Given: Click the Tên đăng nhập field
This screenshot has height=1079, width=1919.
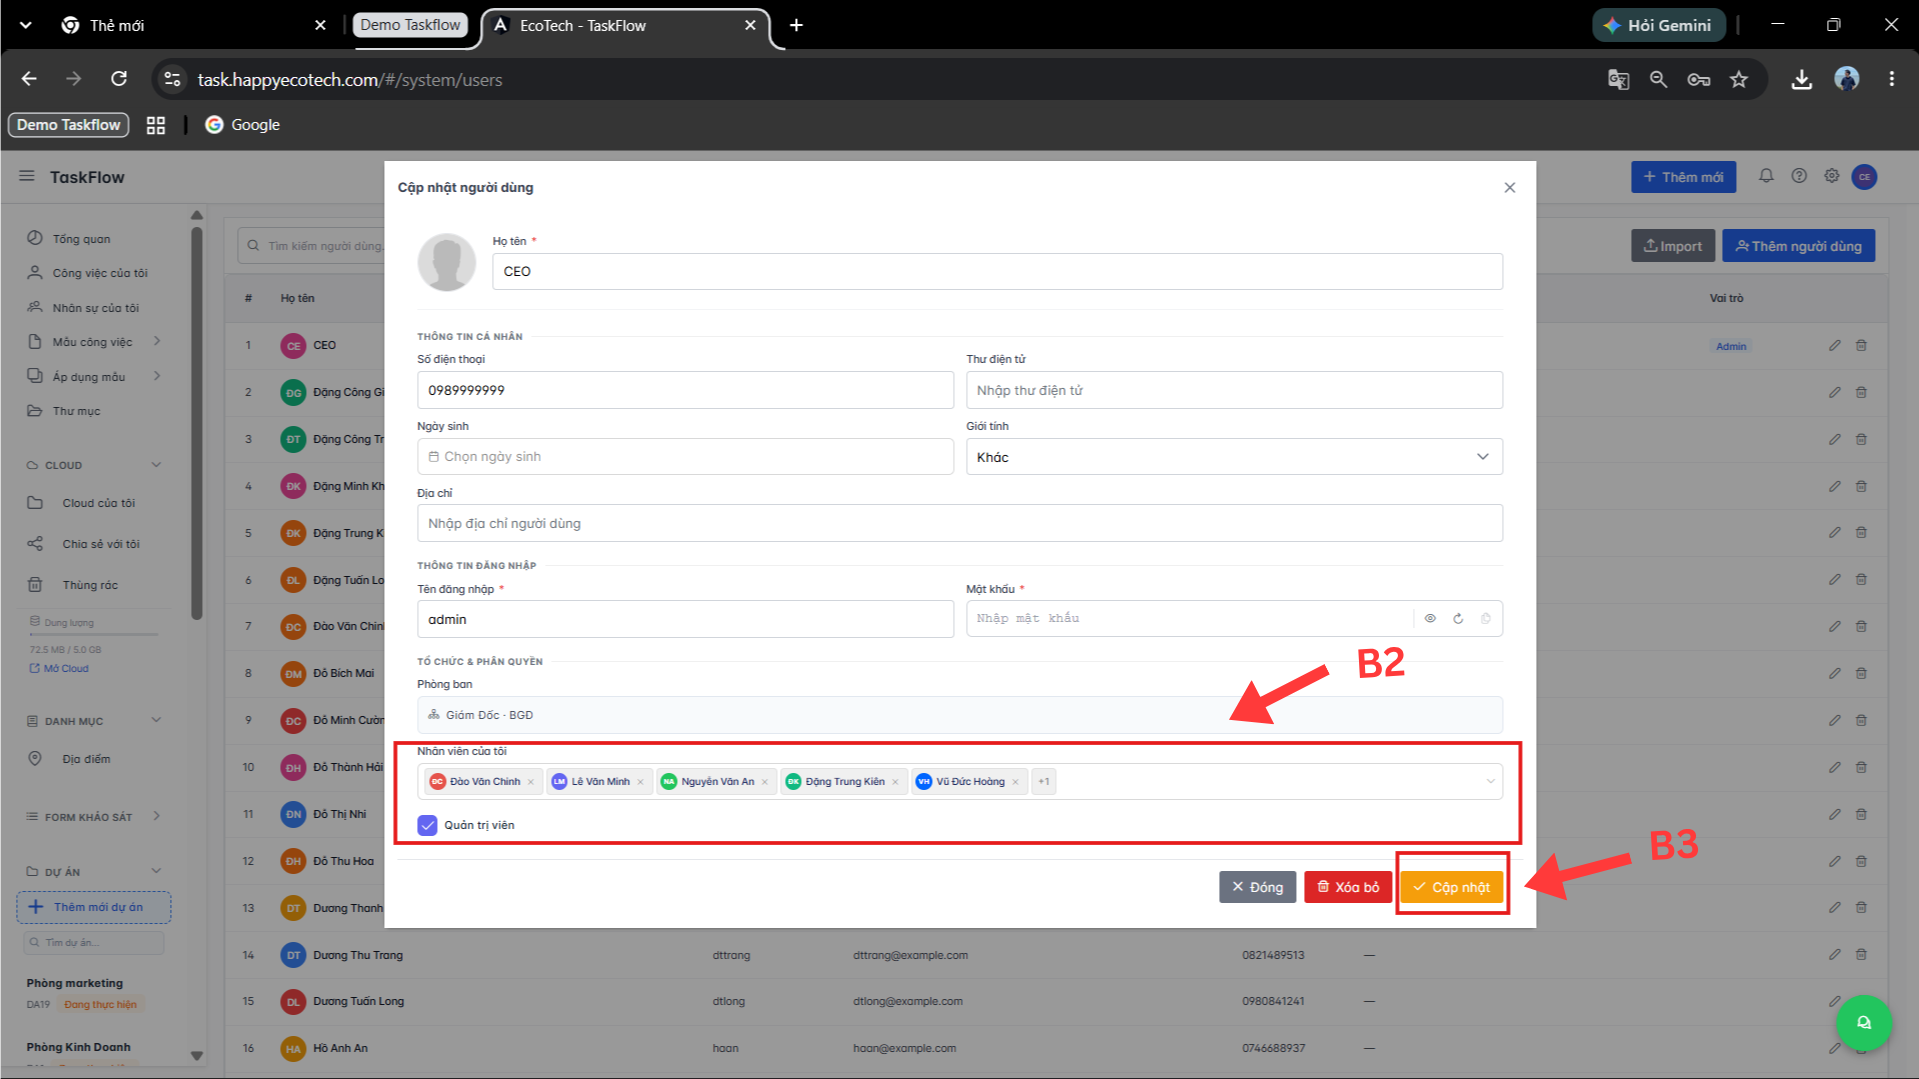Looking at the screenshot, I should [x=685, y=619].
